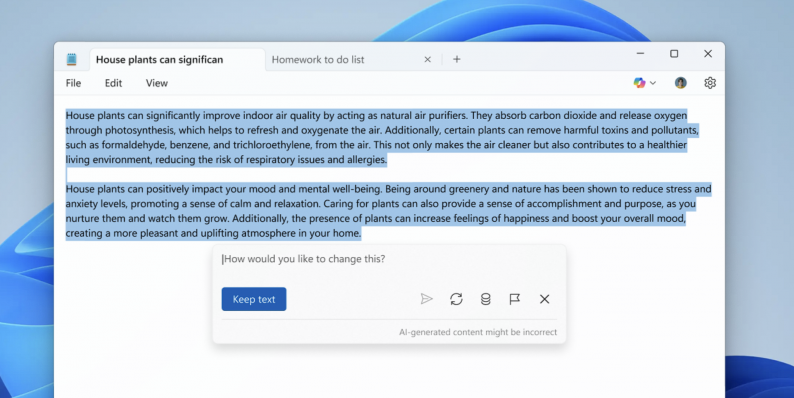Image resolution: width=794 pixels, height=398 pixels.
Task: Dismiss the rewrite popup with its X
Action: pyautogui.click(x=544, y=299)
